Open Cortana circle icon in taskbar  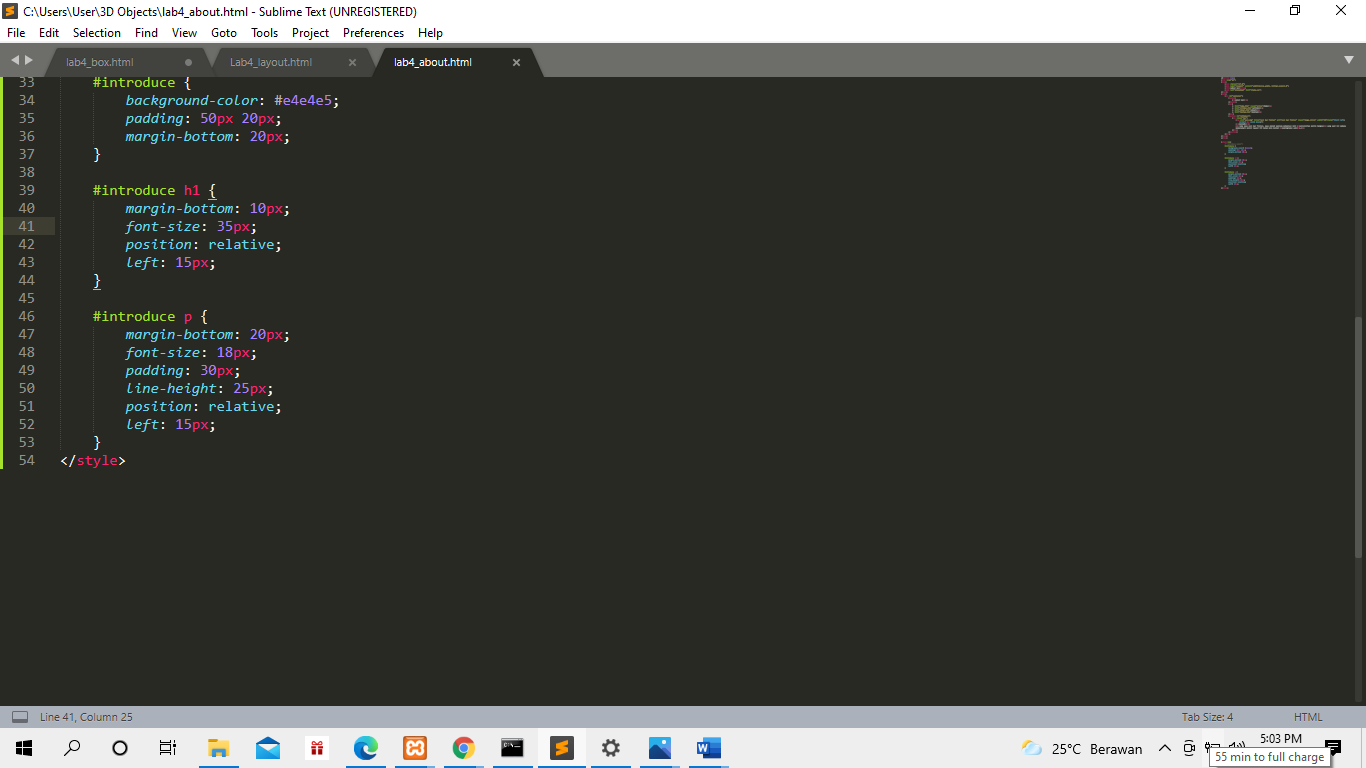point(120,748)
